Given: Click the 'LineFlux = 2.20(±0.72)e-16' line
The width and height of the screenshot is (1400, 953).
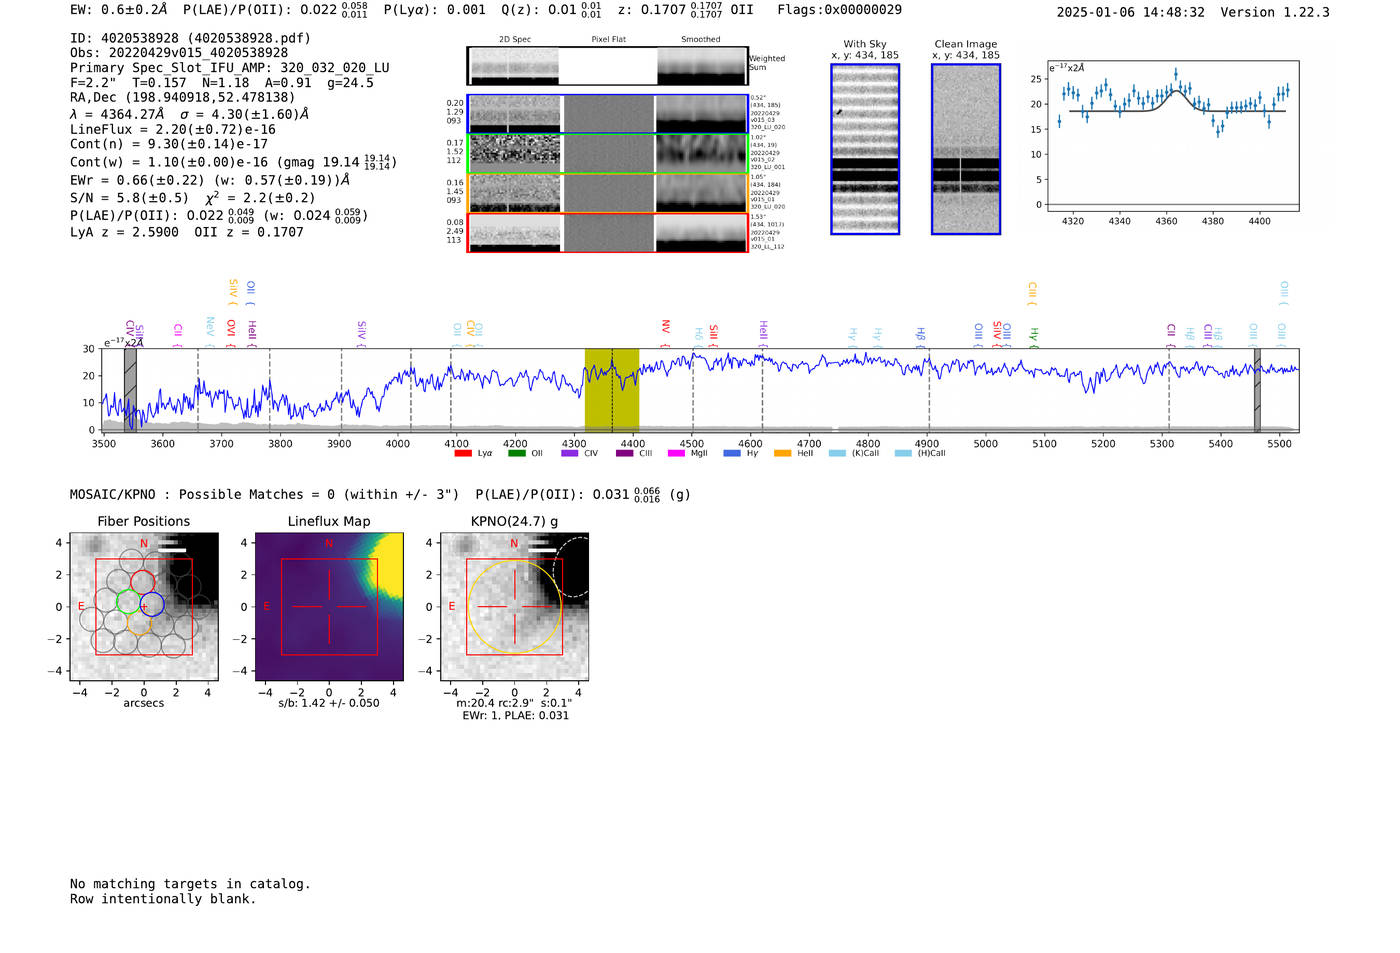Looking at the screenshot, I should pos(173,130).
